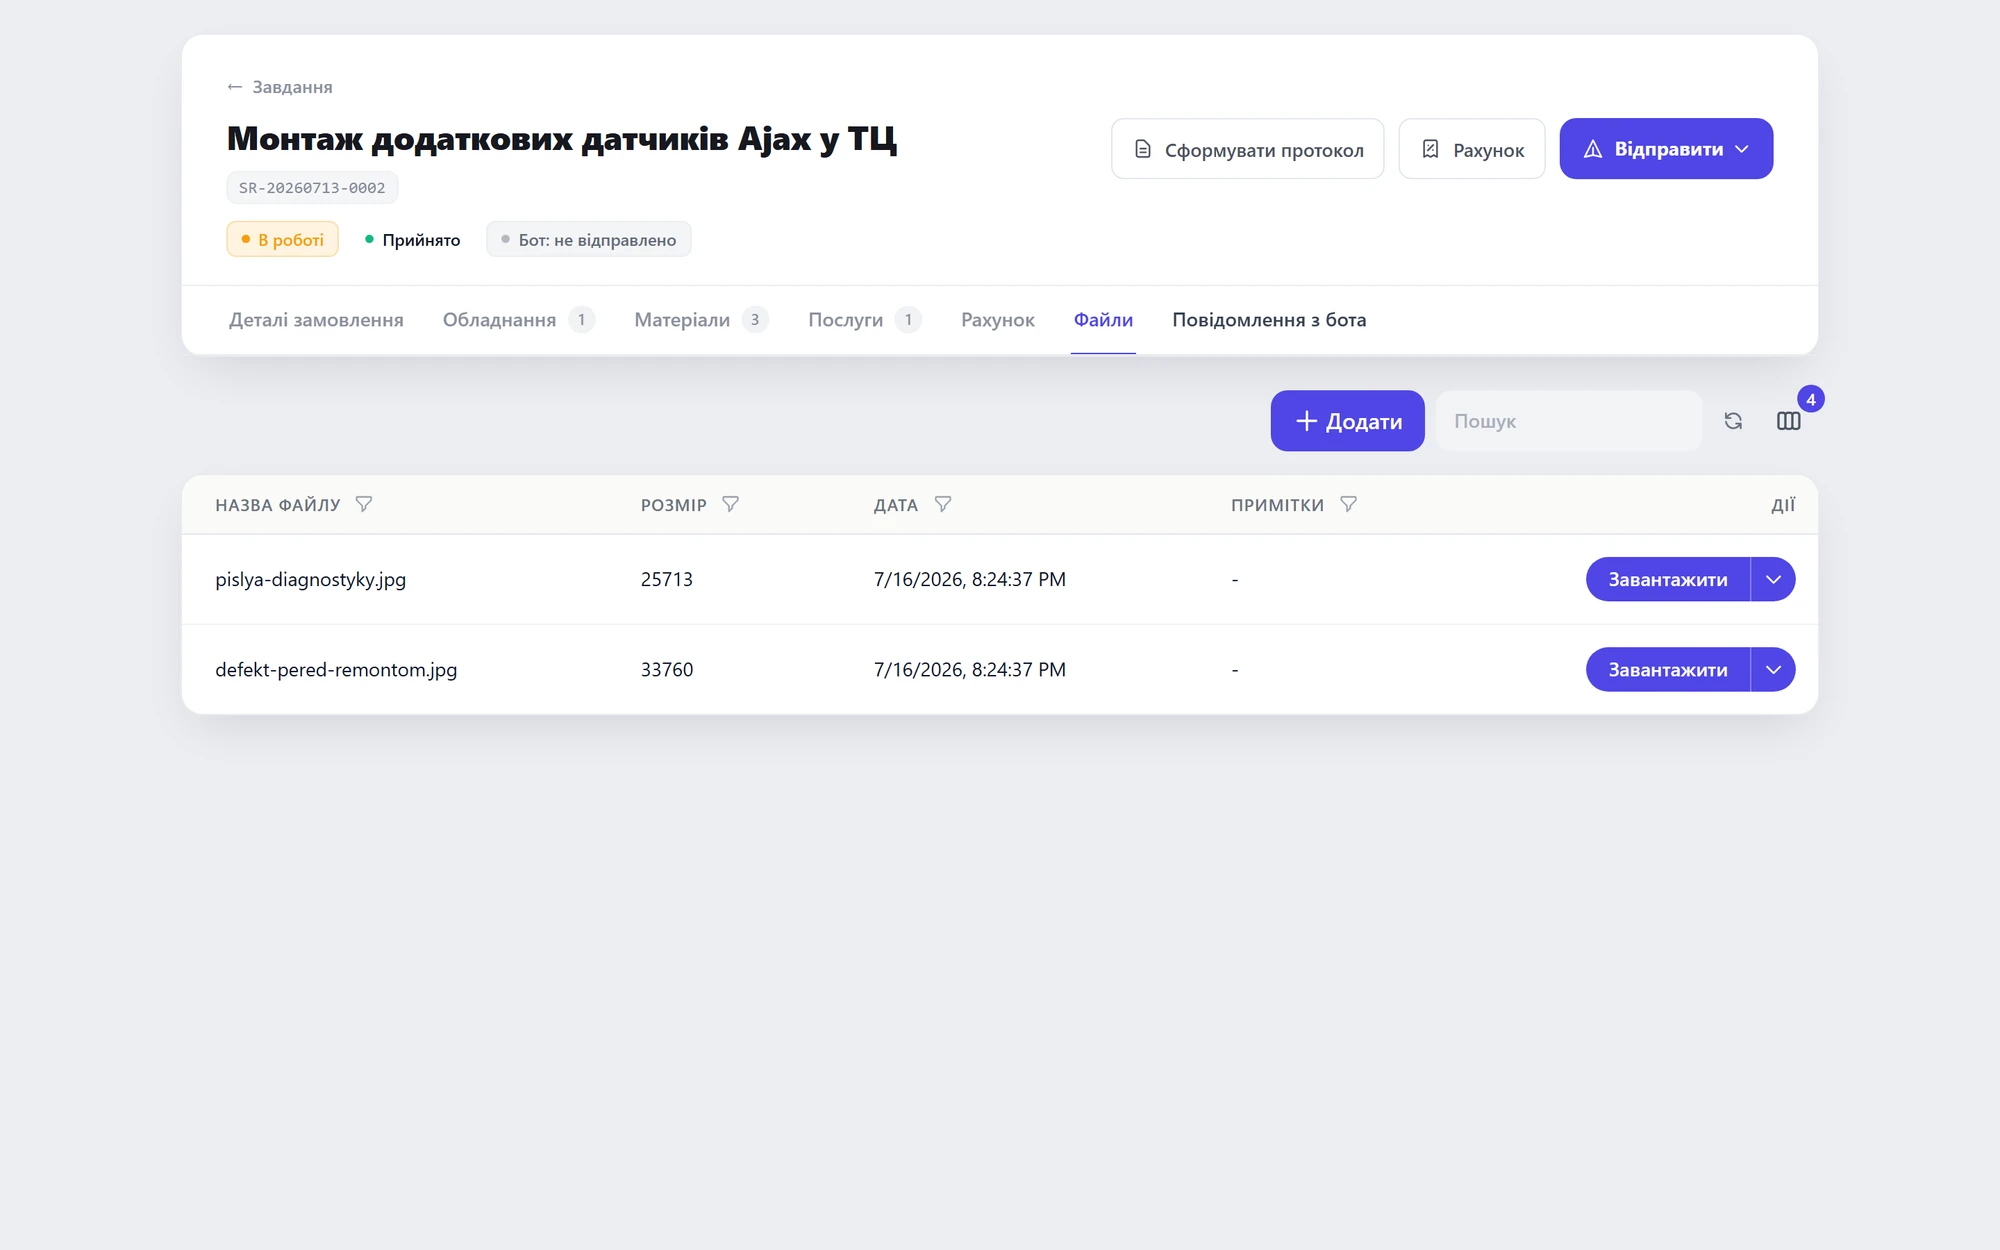Open the Рахунок button with receipt icon

click(1471, 149)
